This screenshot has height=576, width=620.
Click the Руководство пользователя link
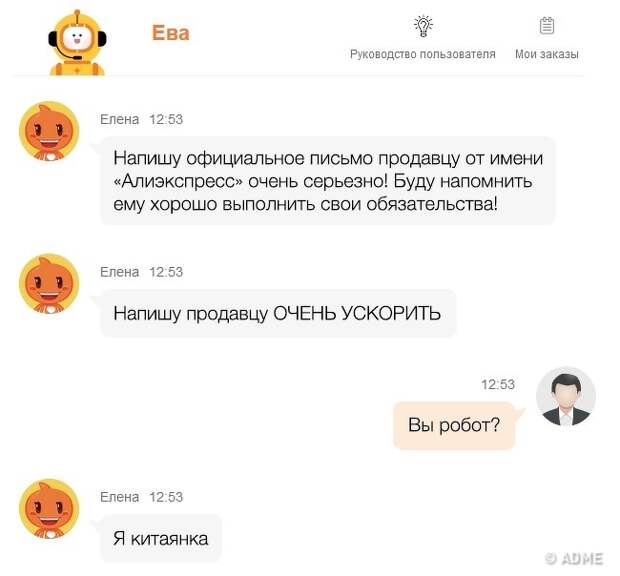[x=423, y=54]
